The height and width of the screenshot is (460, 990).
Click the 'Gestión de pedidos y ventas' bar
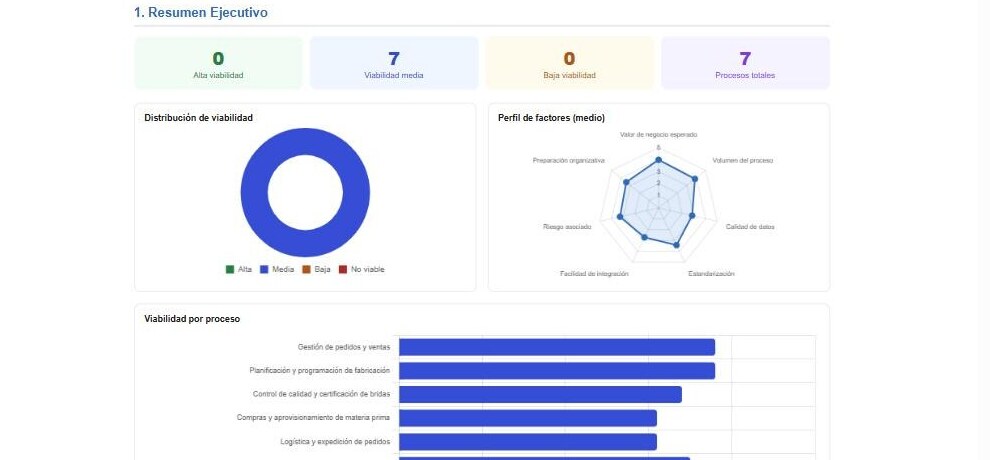pyautogui.click(x=557, y=347)
